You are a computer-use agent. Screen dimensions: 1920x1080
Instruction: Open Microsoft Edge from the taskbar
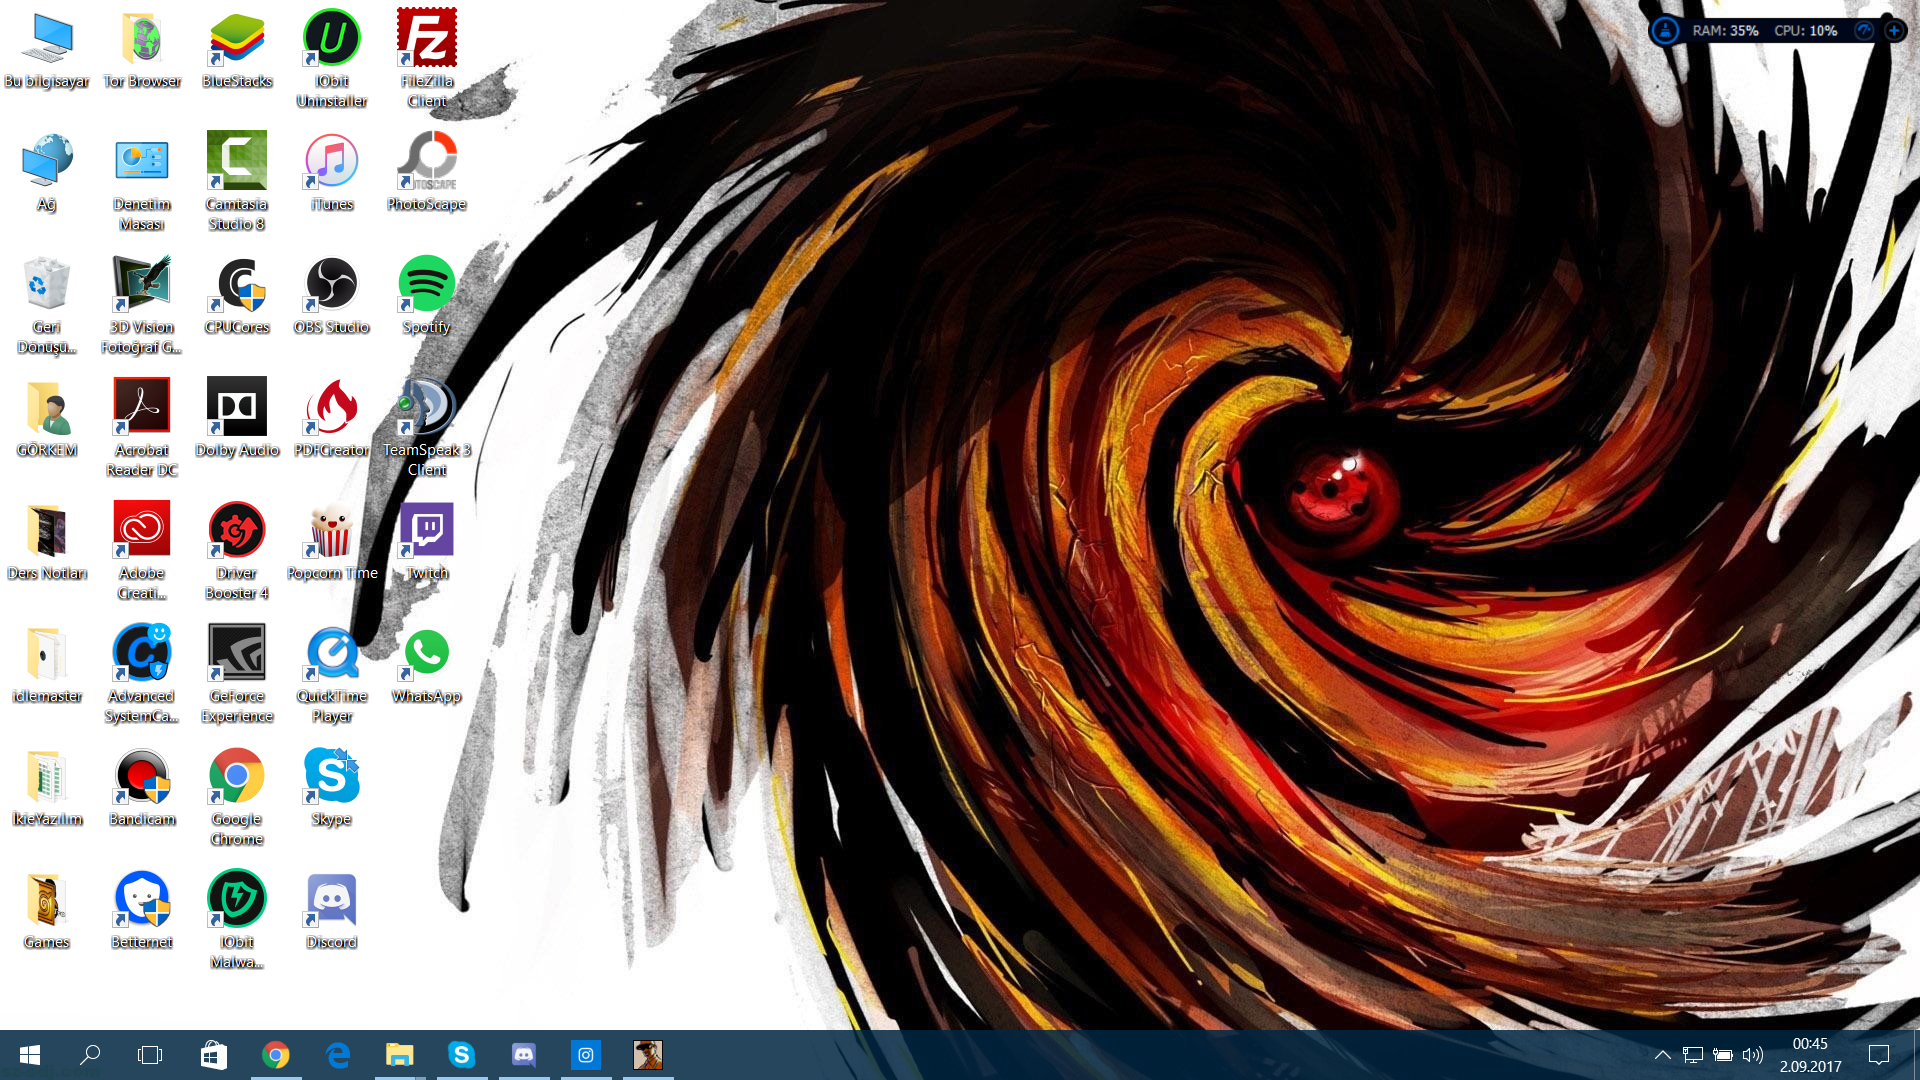tap(338, 1055)
